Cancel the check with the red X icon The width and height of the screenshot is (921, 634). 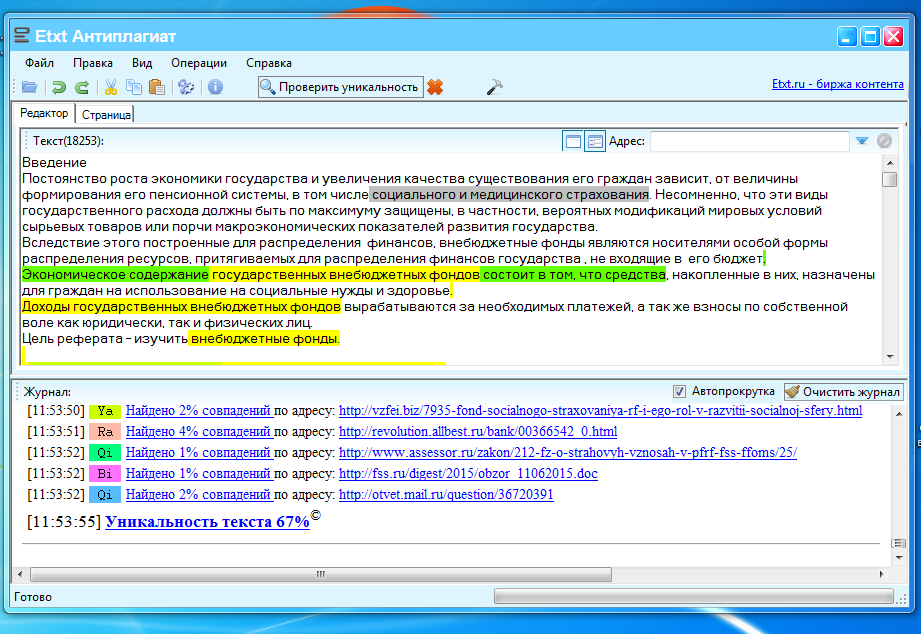435,88
